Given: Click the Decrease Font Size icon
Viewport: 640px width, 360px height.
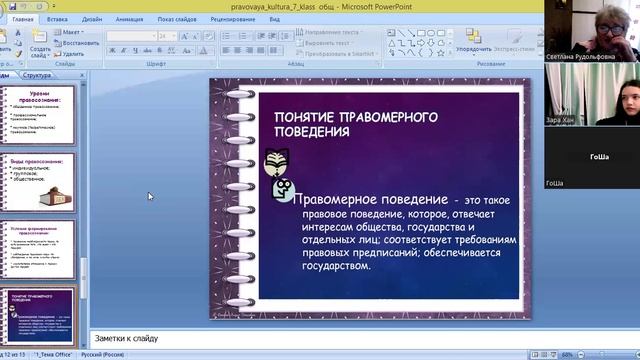Looking at the screenshot, I should [x=196, y=36].
